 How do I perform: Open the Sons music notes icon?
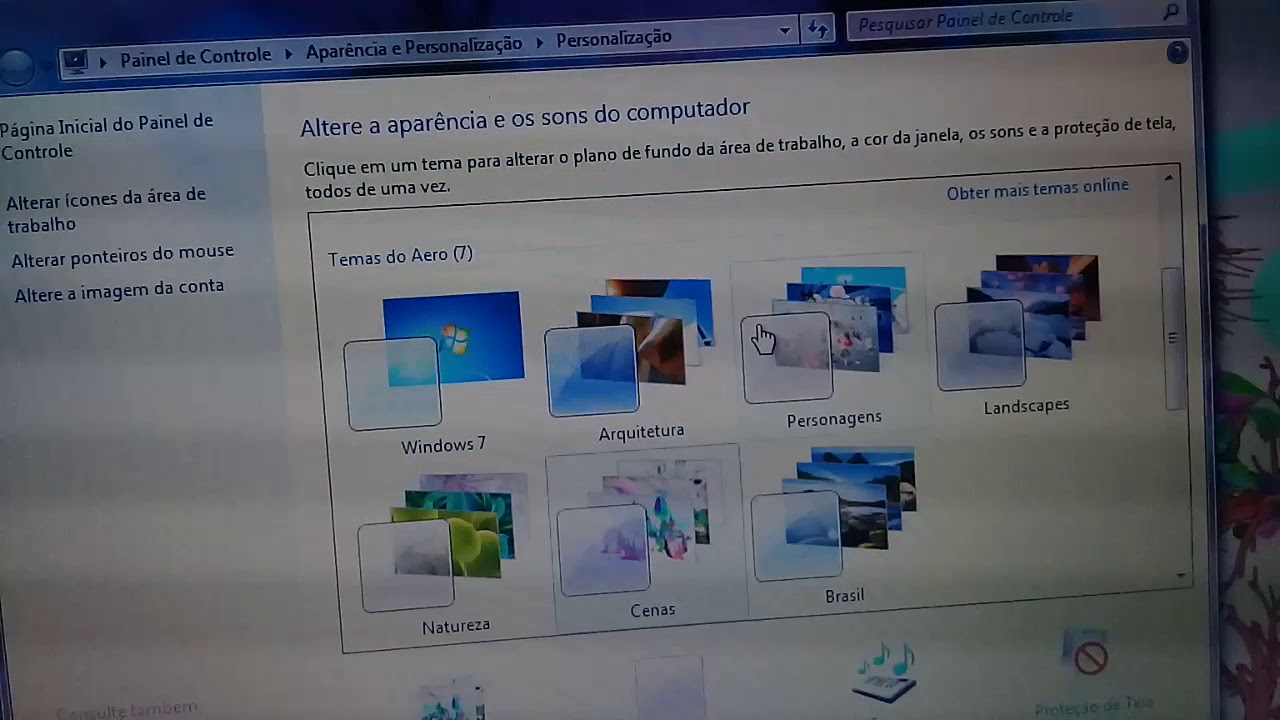click(884, 674)
